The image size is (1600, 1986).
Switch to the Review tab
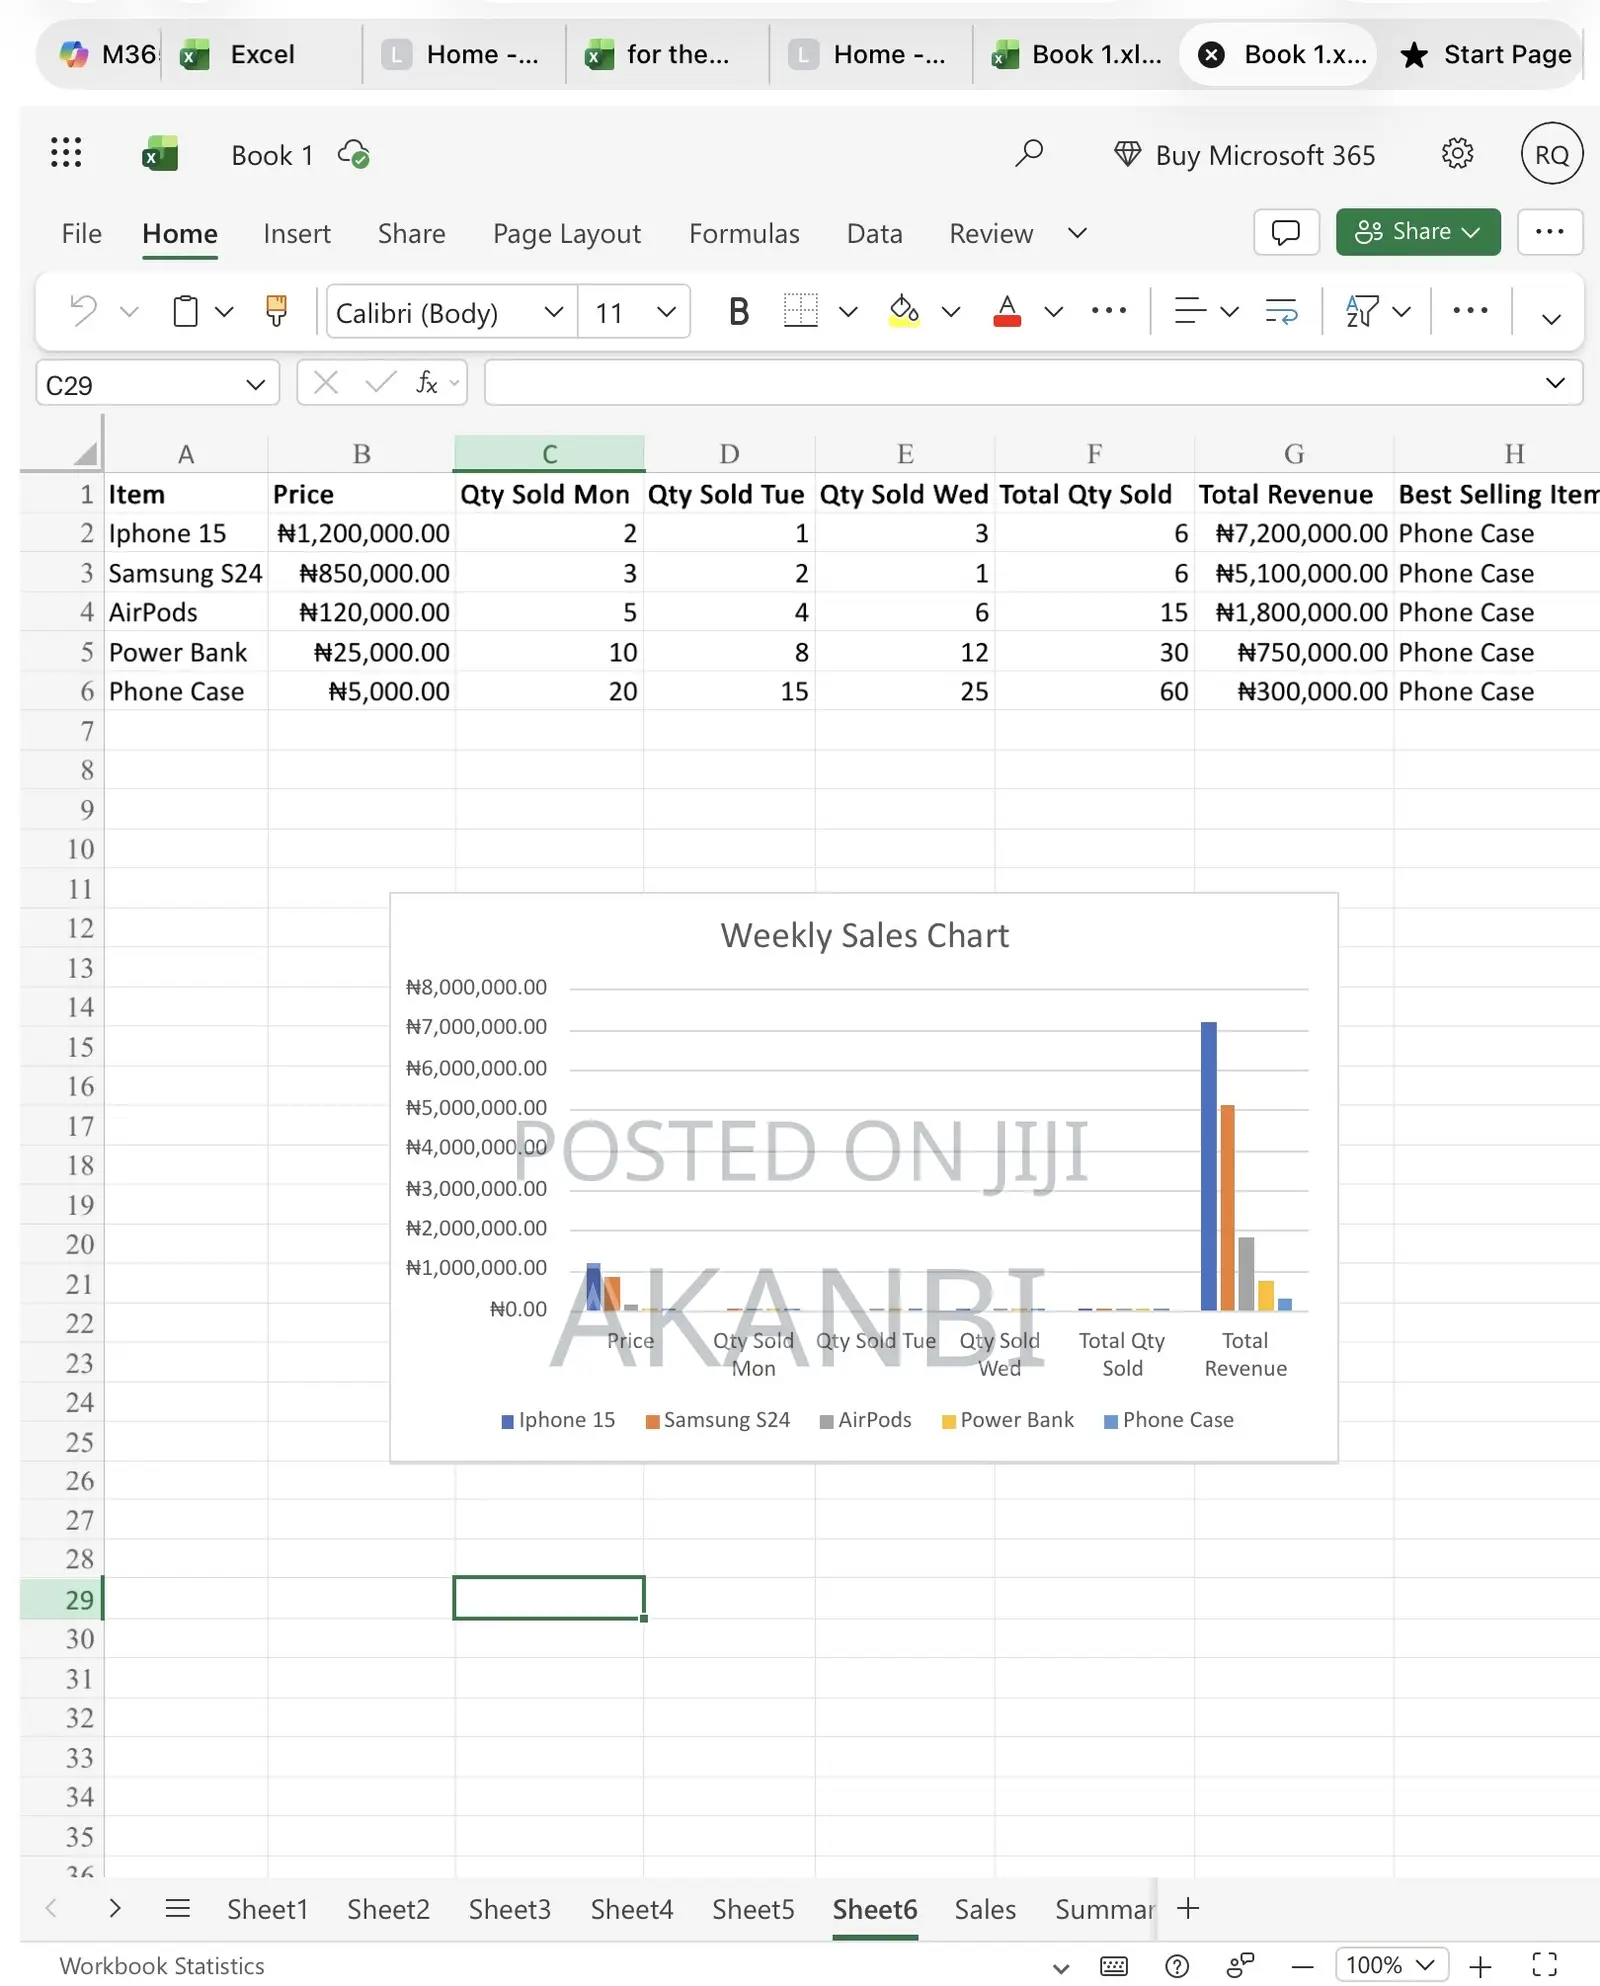(991, 233)
